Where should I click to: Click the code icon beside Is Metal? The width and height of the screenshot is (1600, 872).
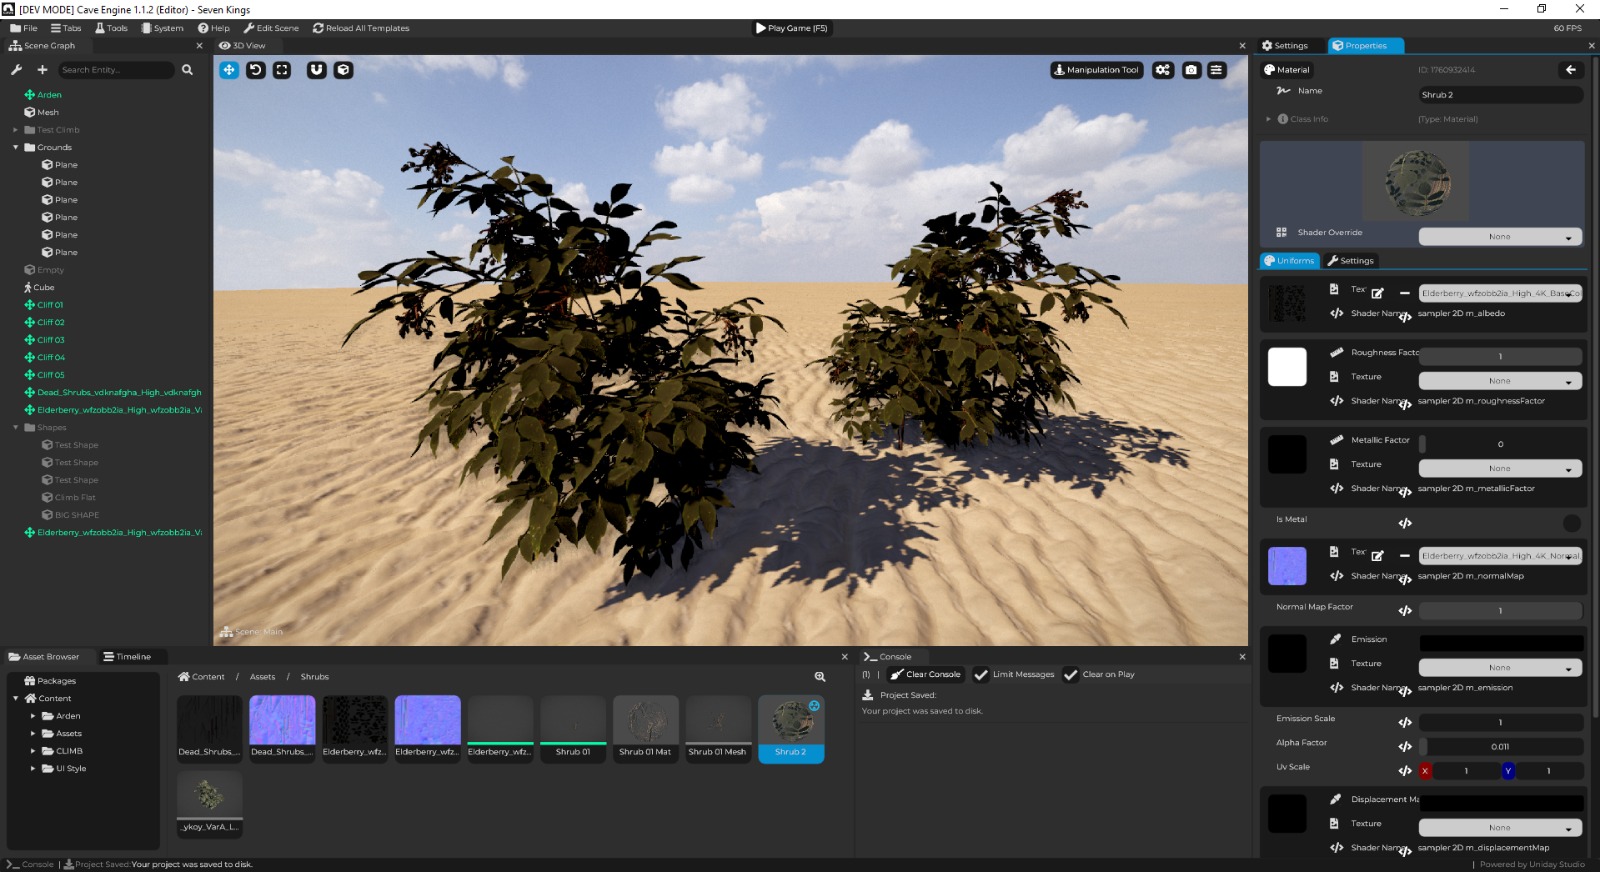coord(1405,523)
